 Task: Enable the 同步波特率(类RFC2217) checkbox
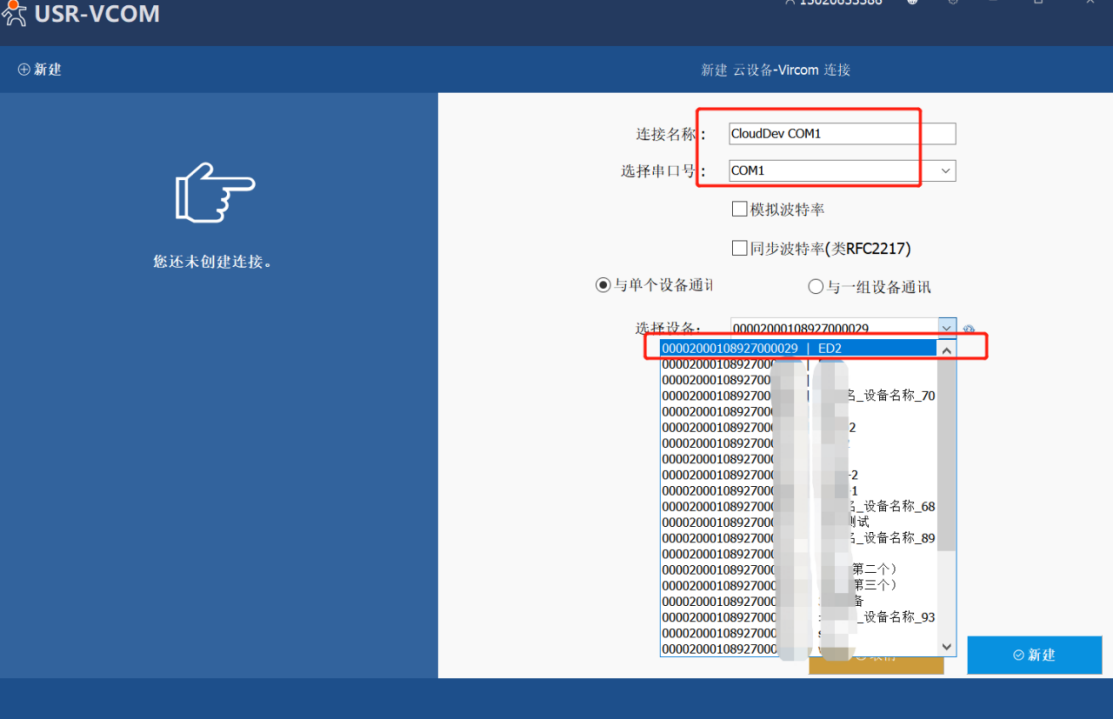point(740,248)
